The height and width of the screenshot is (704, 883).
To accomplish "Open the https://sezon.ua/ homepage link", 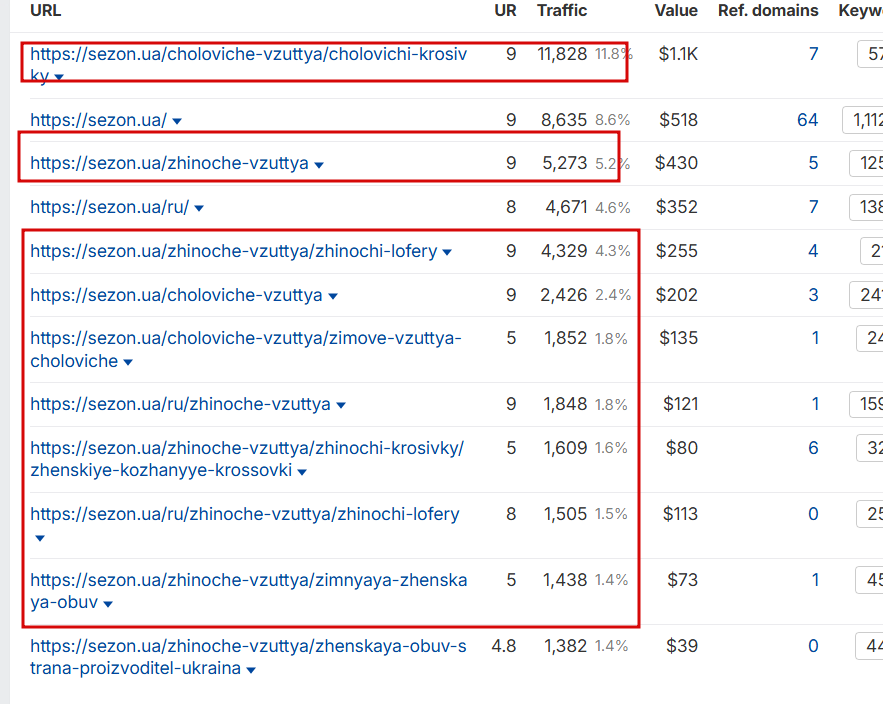I will click(99, 120).
